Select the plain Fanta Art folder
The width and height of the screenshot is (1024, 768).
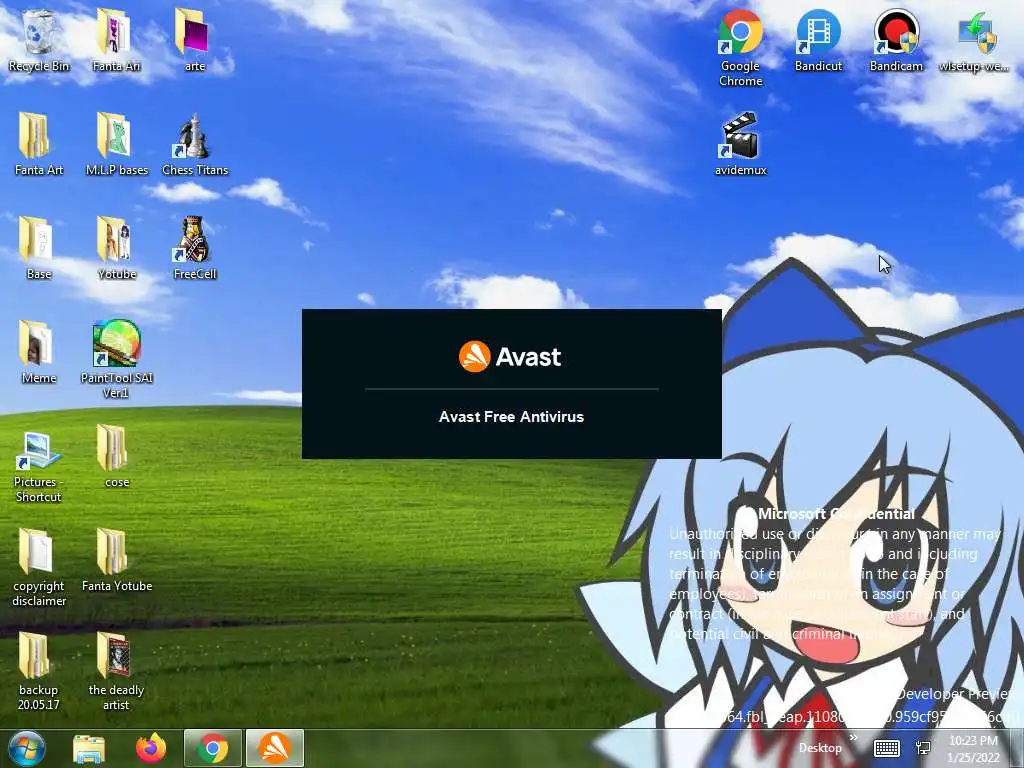[x=39, y=145]
